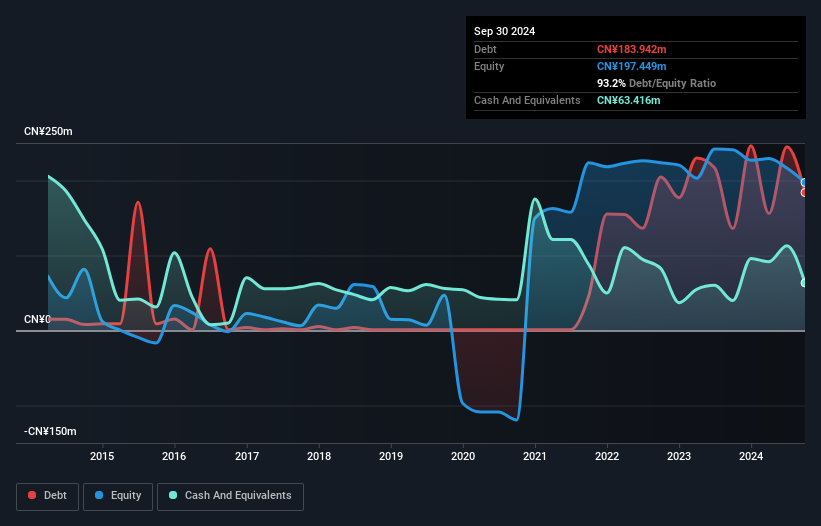
Task: Click the 2018 x-axis label
Action: 319,456
